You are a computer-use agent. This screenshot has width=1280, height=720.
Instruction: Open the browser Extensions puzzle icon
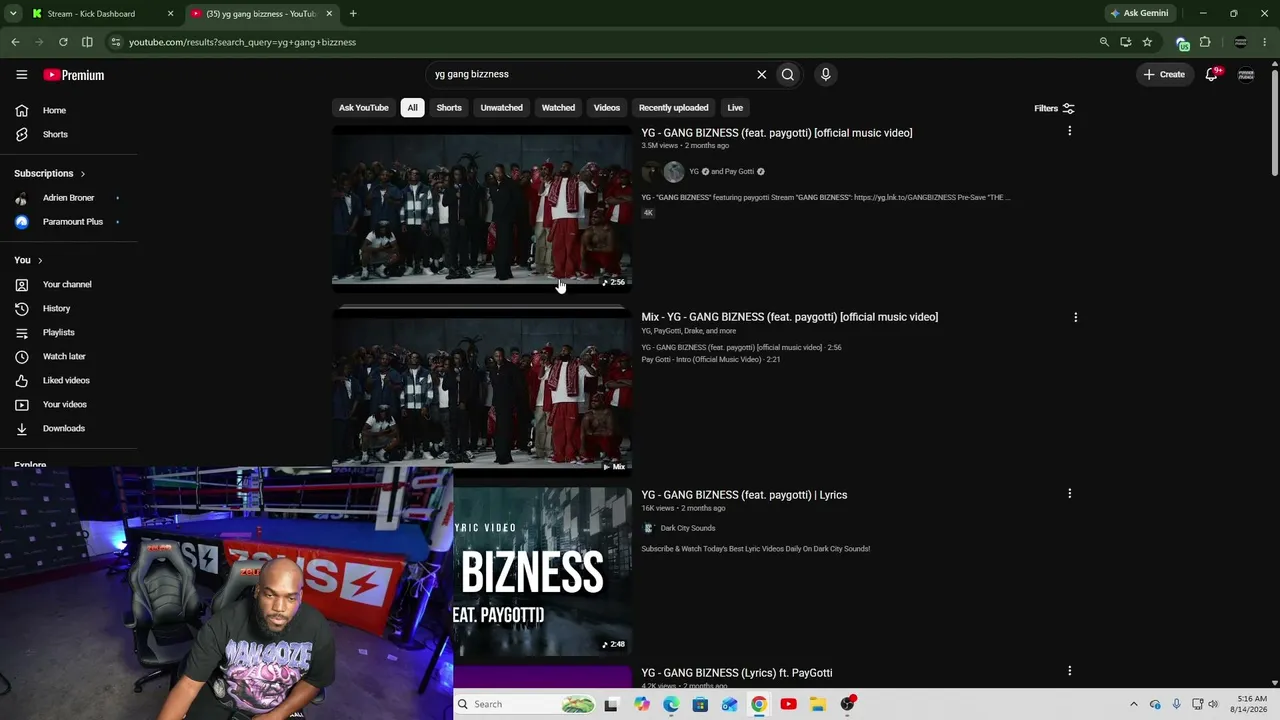click(x=1205, y=42)
